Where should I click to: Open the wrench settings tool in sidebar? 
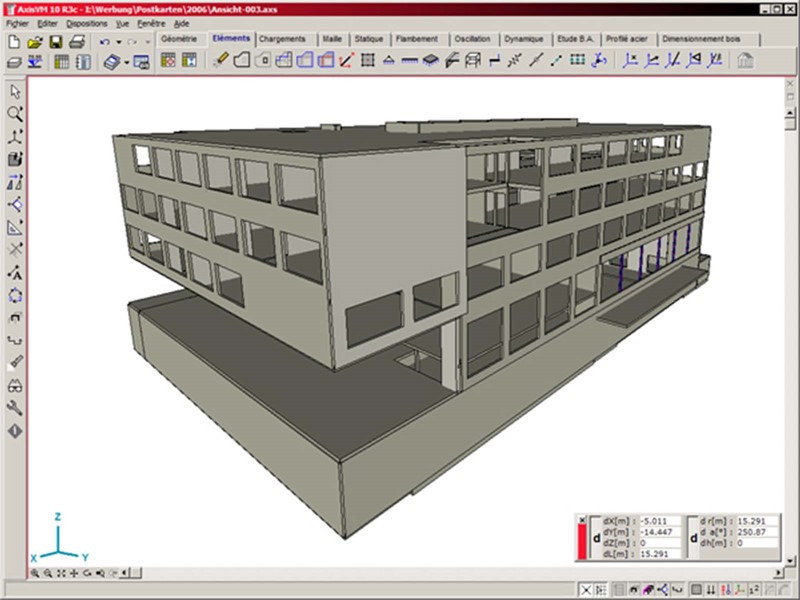pos(15,408)
